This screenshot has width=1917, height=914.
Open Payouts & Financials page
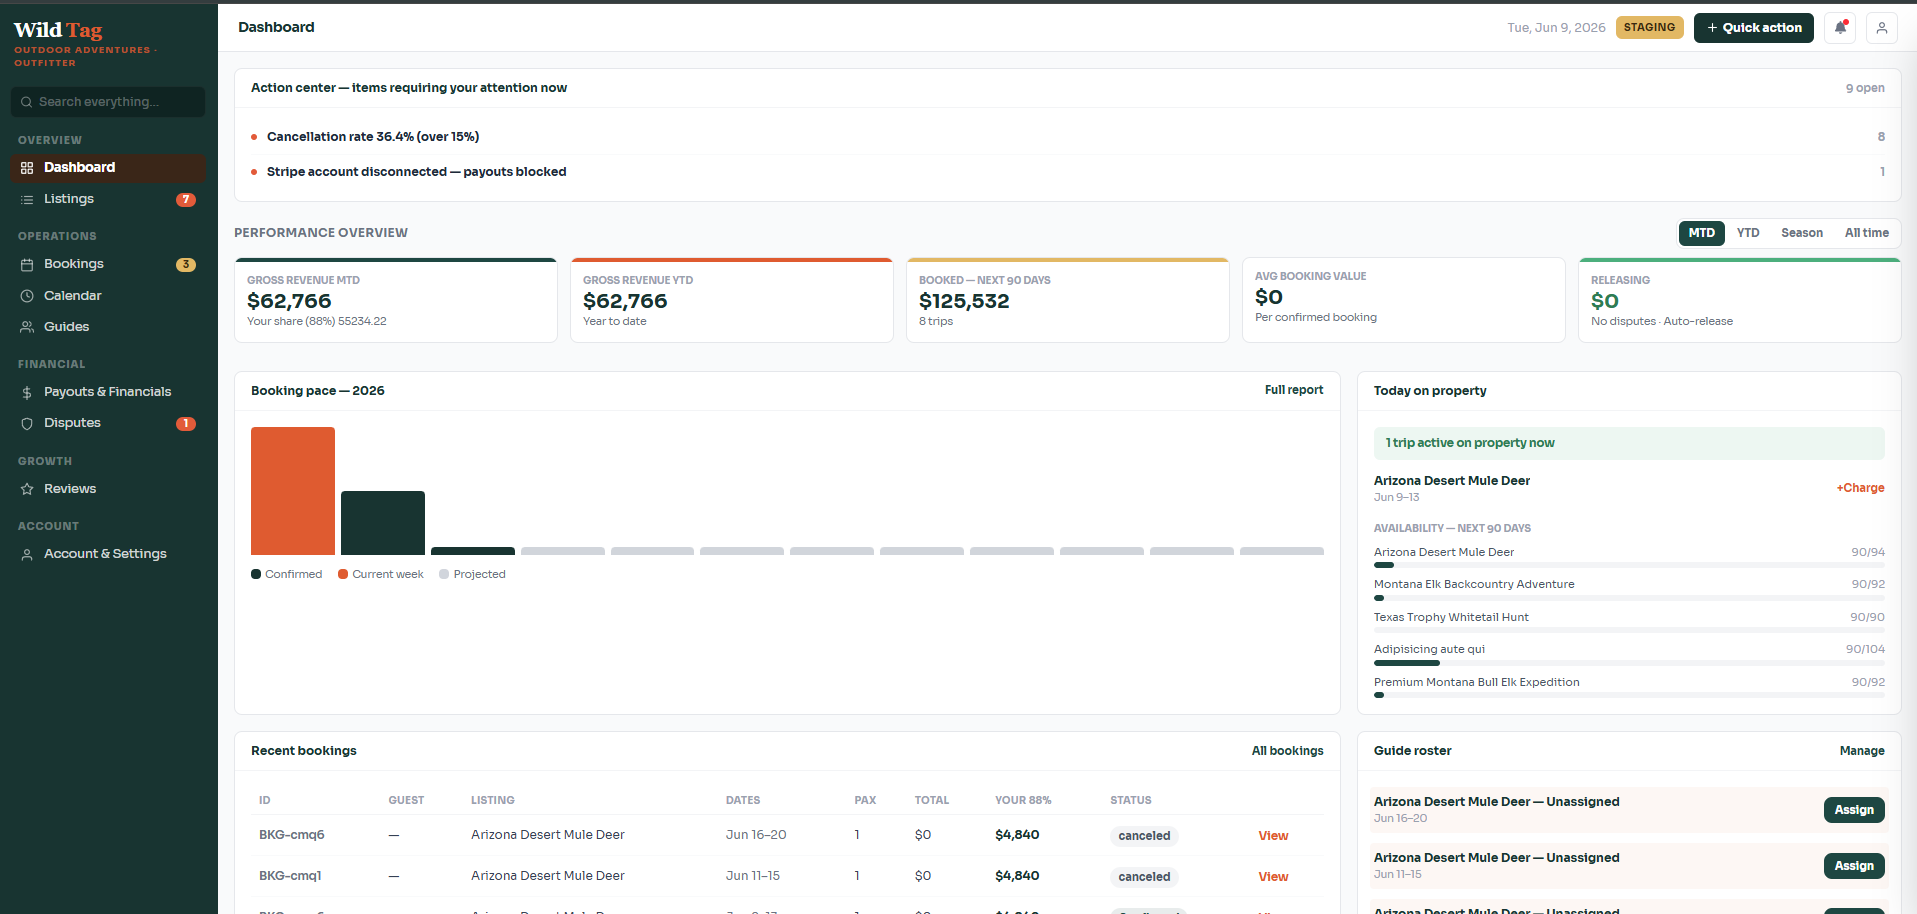(108, 392)
